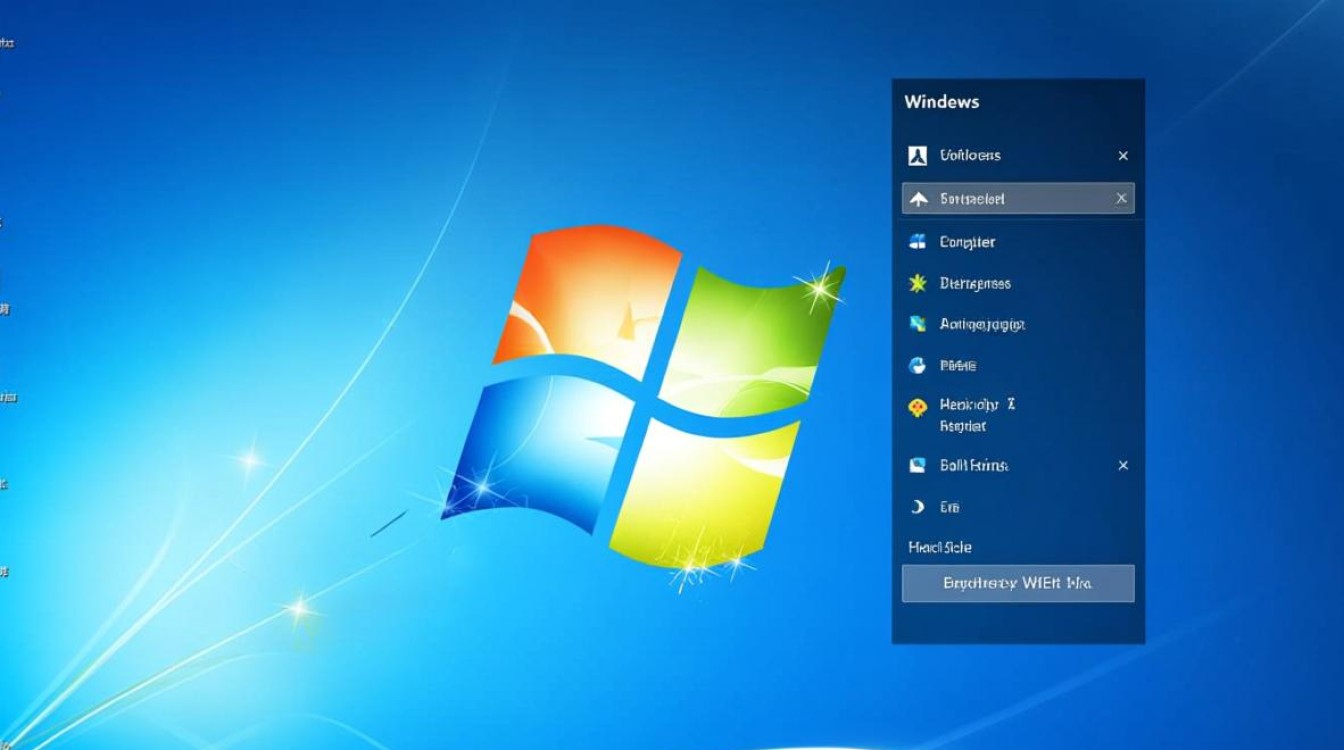Image resolution: width=1344 pixels, height=750 pixels.
Task: Clear the Pictures entry with its X
Action: pos(1122,466)
